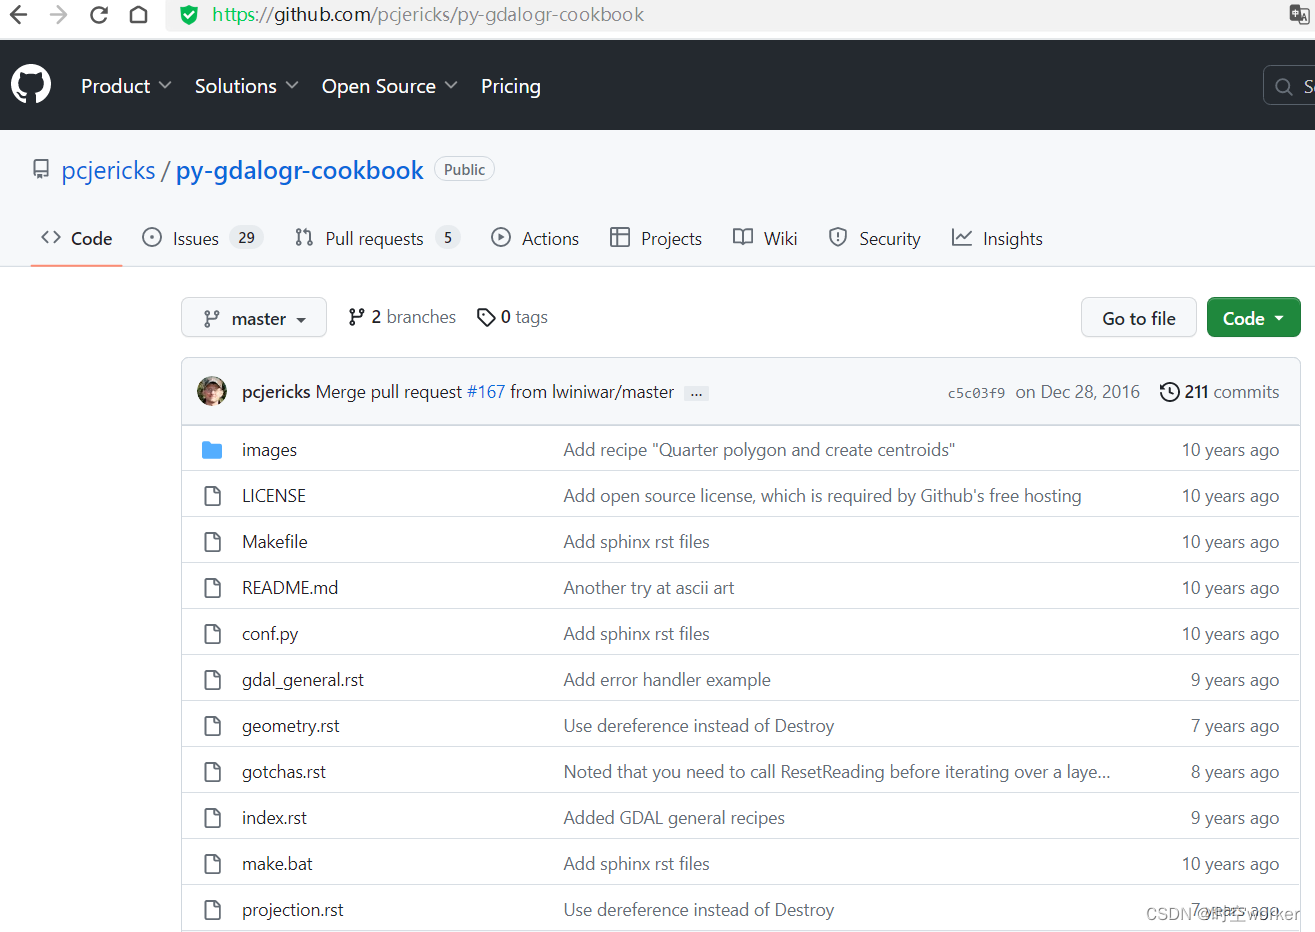View the 211 commits history
This screenshot has width=1315, height=932.
coord(1220,392)
